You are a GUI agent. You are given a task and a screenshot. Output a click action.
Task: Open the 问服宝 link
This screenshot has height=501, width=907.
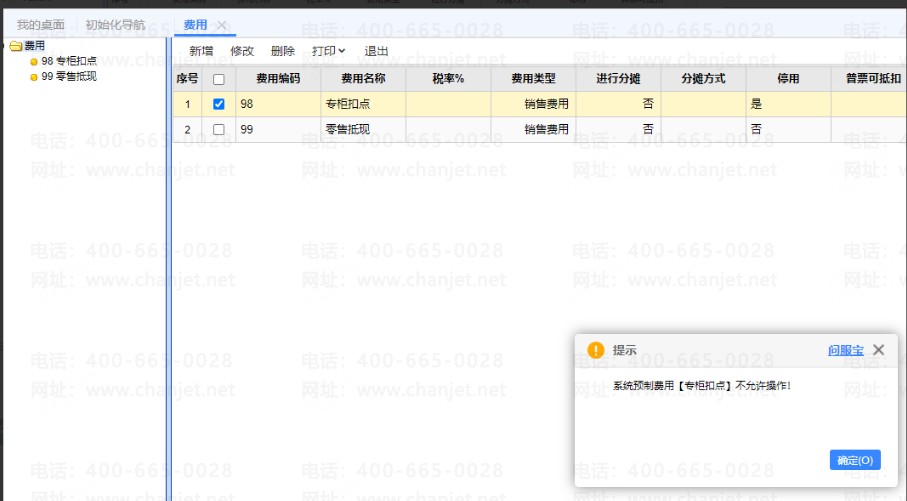(845, 350)
